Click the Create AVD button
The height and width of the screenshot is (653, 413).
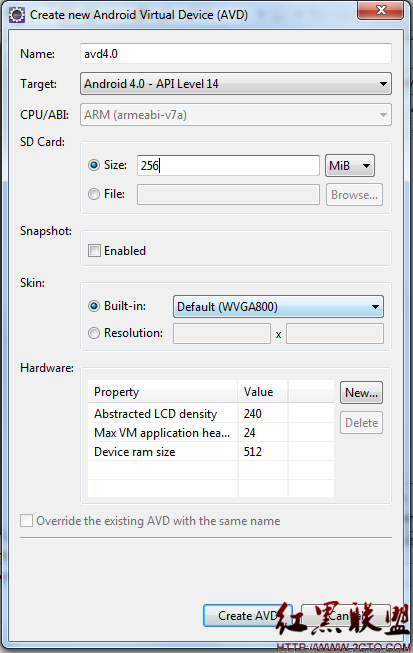(x=248, y=616)
